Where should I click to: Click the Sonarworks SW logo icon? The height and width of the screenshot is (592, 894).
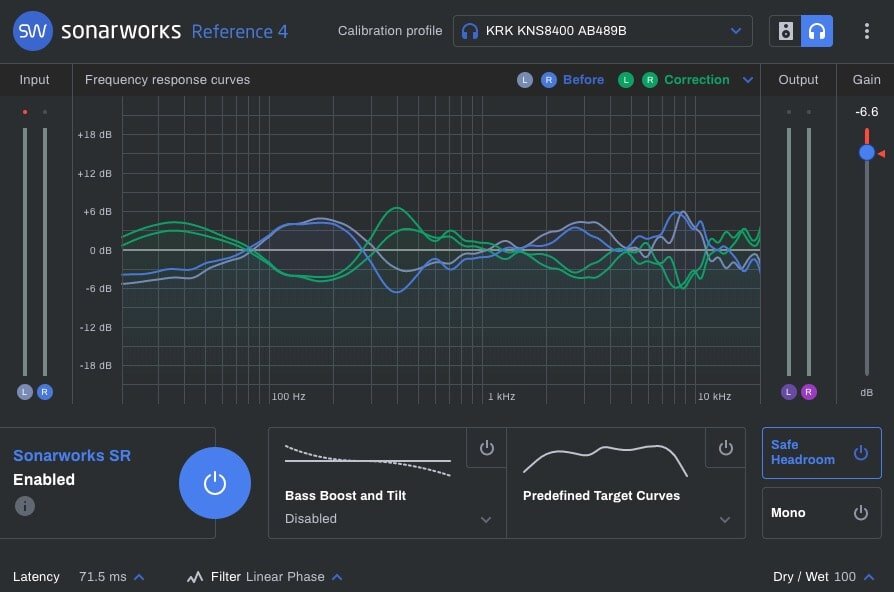(x=32, y=31)
